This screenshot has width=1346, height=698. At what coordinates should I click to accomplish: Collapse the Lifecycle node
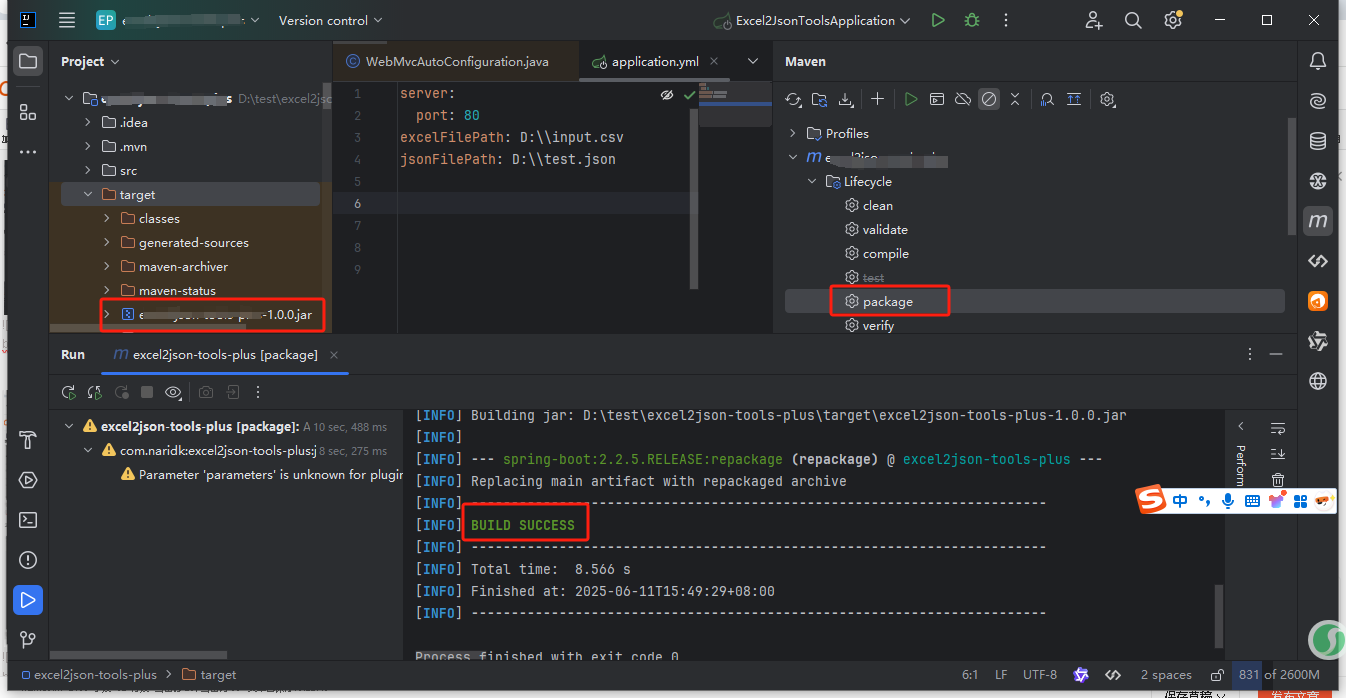coord(812,181)
